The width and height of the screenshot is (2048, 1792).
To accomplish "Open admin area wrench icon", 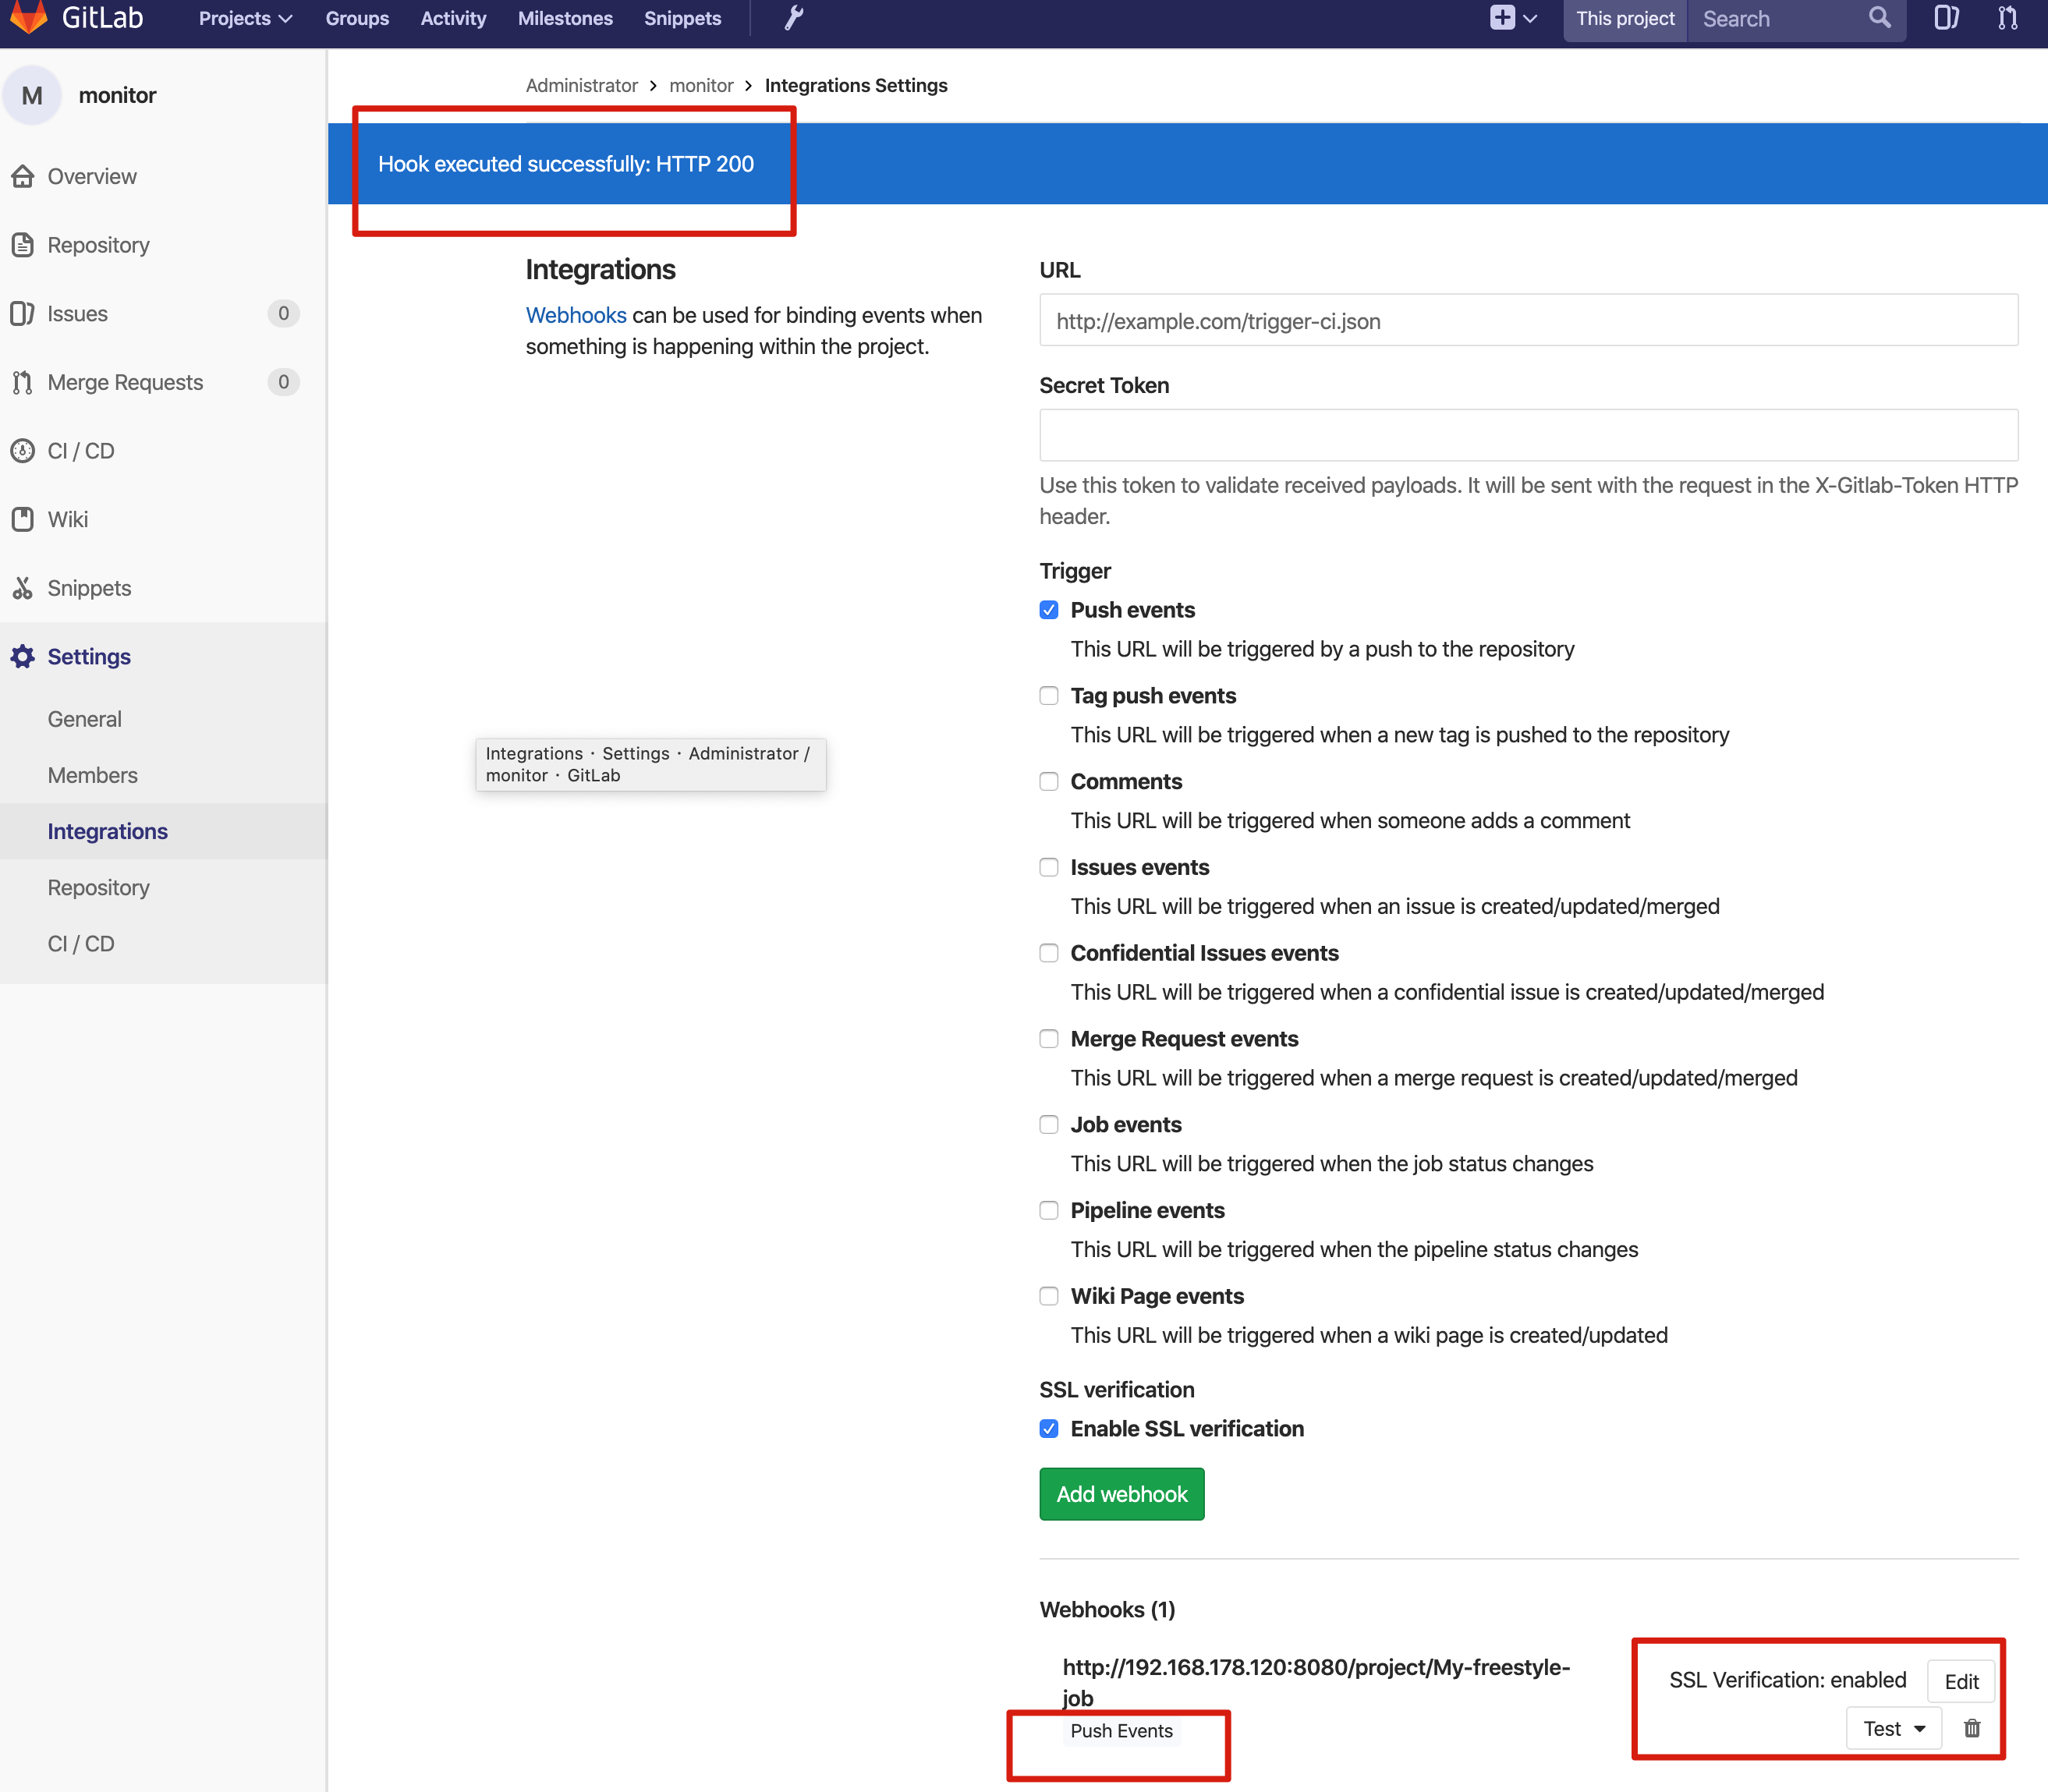I will [794, 18].
